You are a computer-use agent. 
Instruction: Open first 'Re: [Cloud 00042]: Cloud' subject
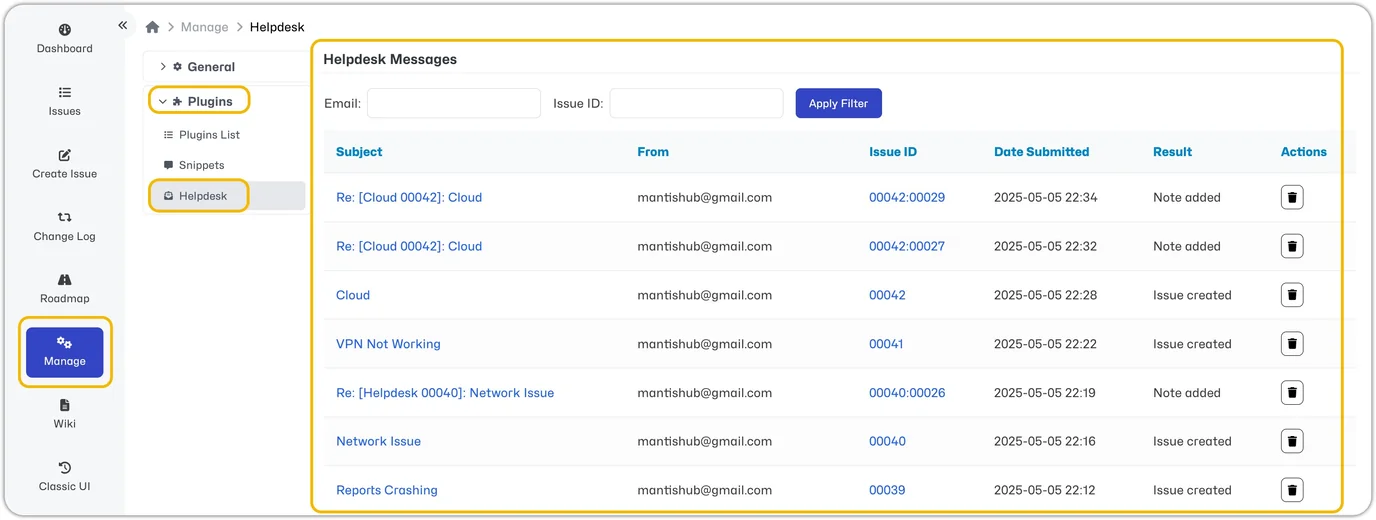tap(409, 197)
